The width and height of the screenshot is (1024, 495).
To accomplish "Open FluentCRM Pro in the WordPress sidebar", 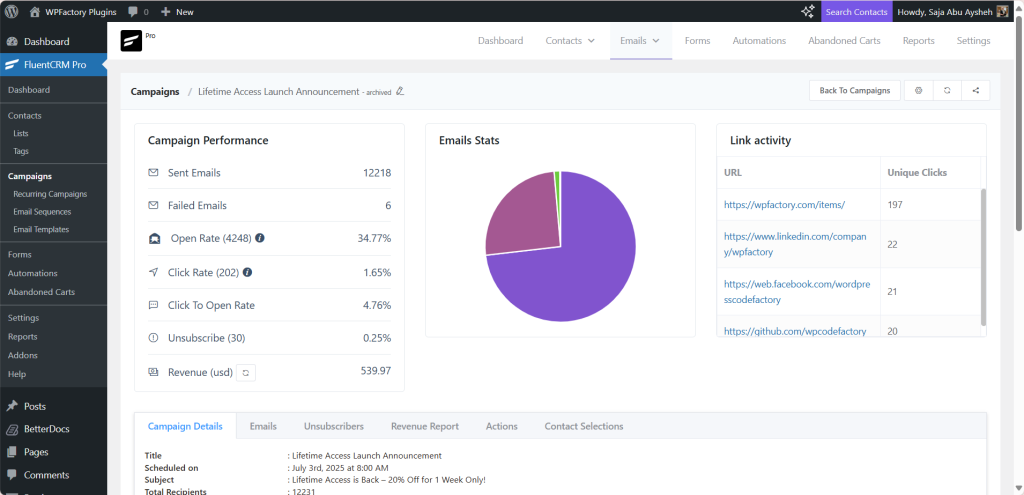I will (54, 65).
